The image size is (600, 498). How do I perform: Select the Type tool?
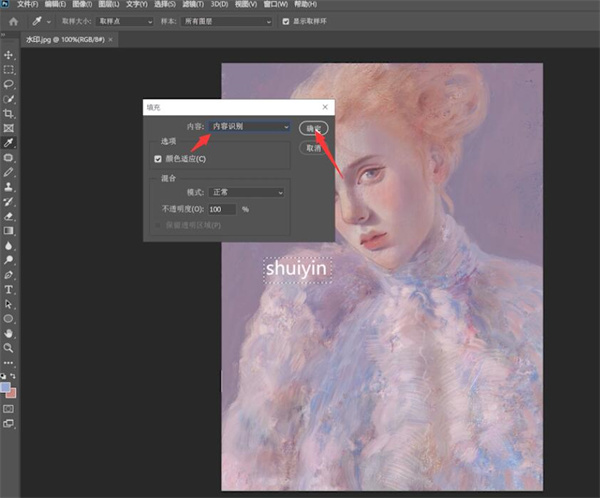8,289
